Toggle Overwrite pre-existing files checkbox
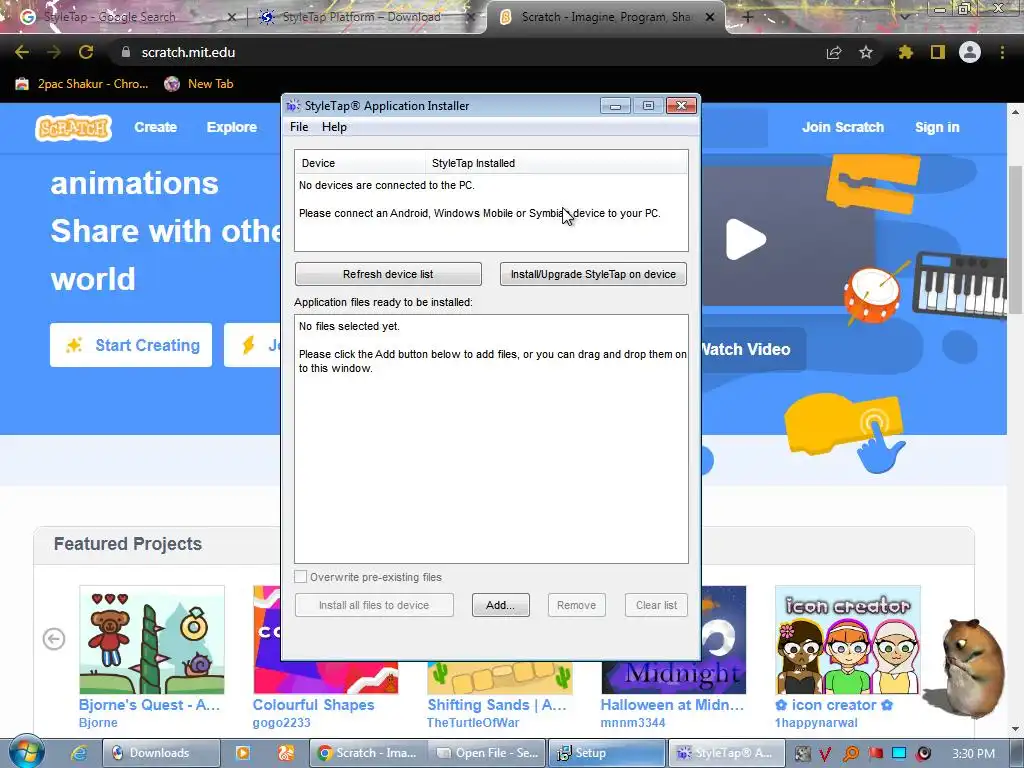The image size is (1024, 768). tap(300, 577)
